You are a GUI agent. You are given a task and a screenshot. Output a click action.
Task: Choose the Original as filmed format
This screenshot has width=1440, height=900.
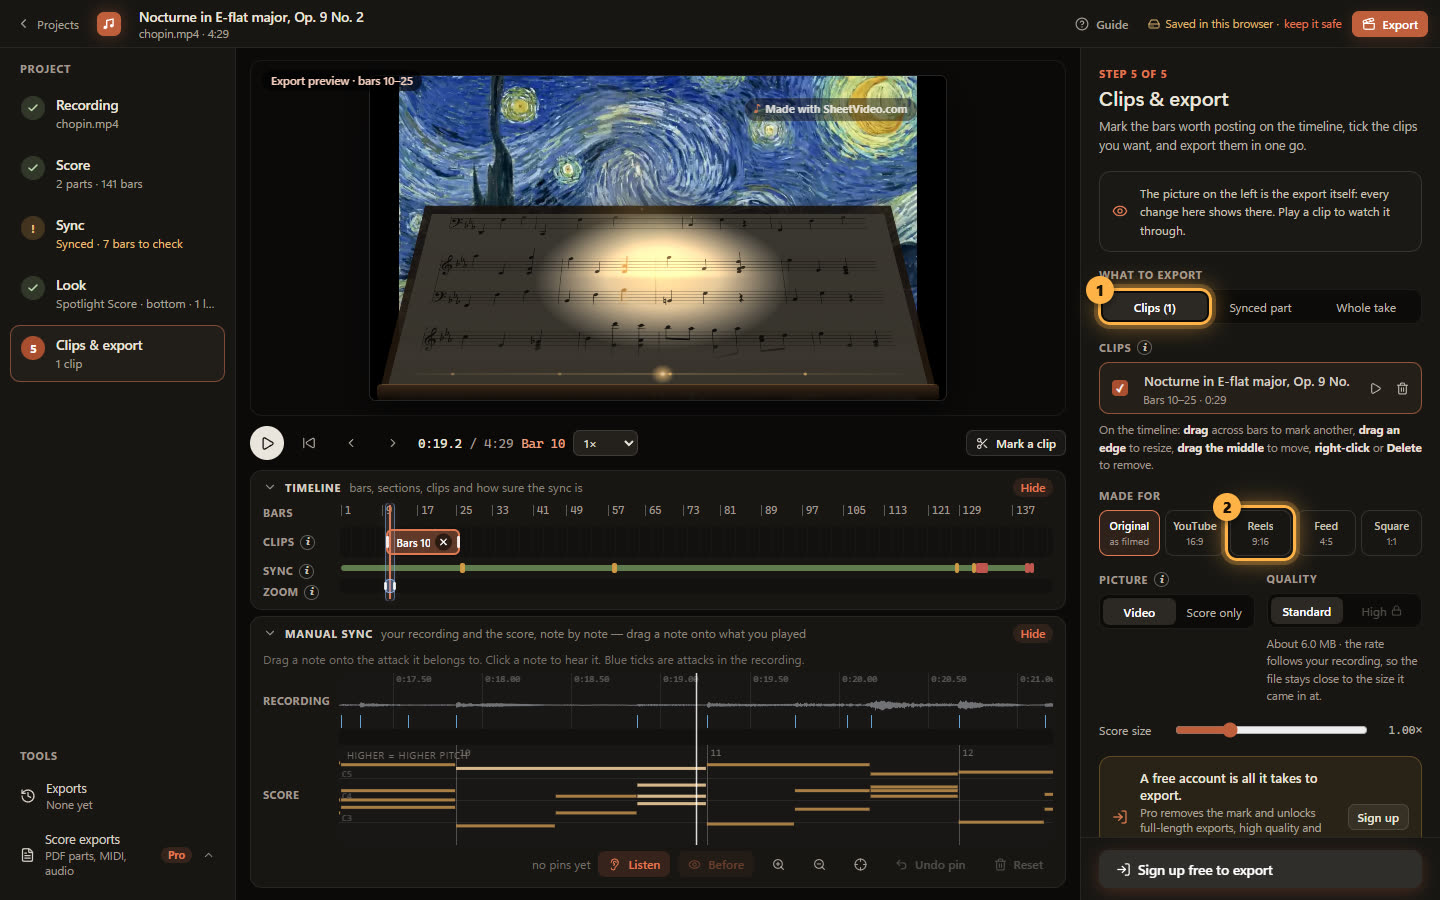click(x=1129, y=533)
